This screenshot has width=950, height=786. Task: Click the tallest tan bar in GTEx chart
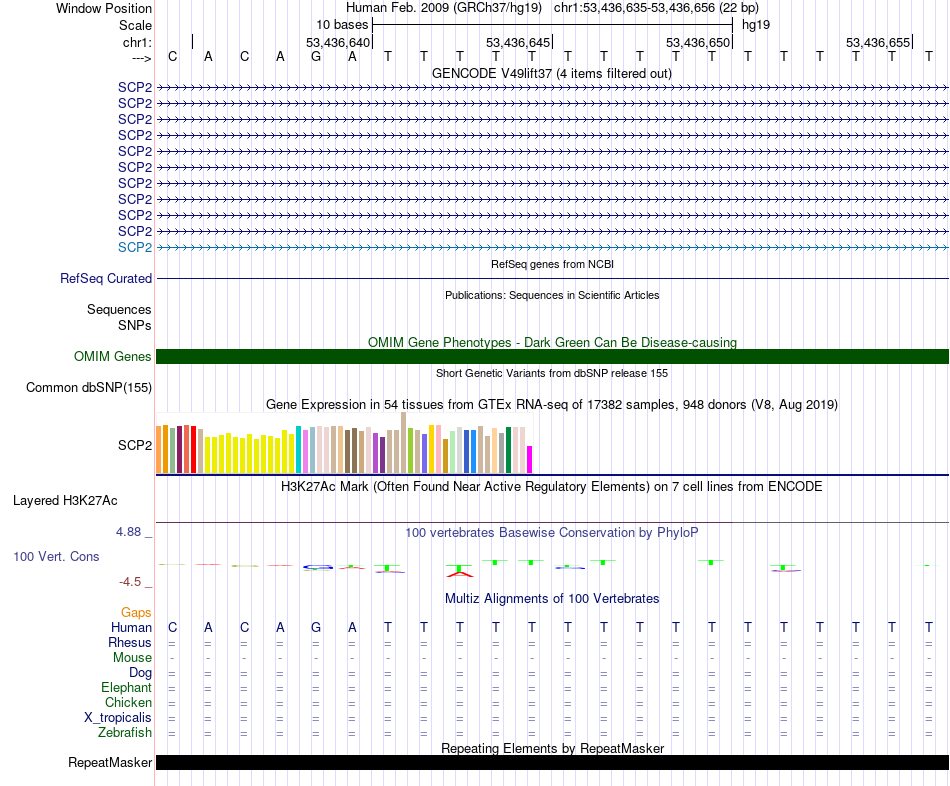404,442
